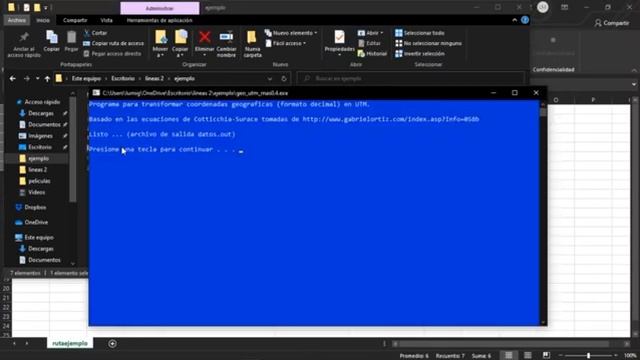
Task: Open address bar history dropdown
Action: coord(270,78)
